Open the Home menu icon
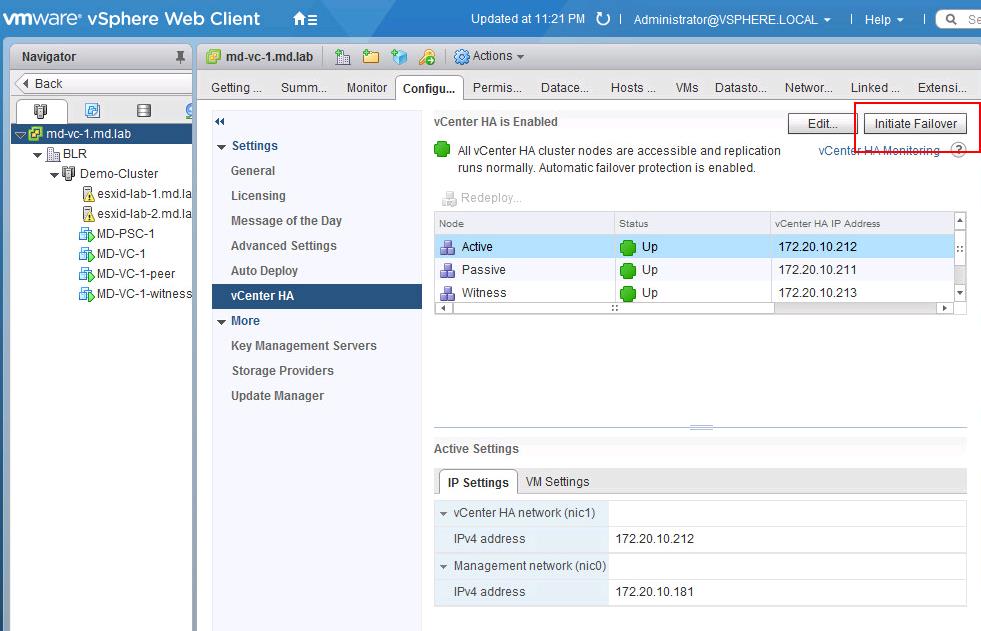Screen dimensions: 981x631 [x=305, y=19]
